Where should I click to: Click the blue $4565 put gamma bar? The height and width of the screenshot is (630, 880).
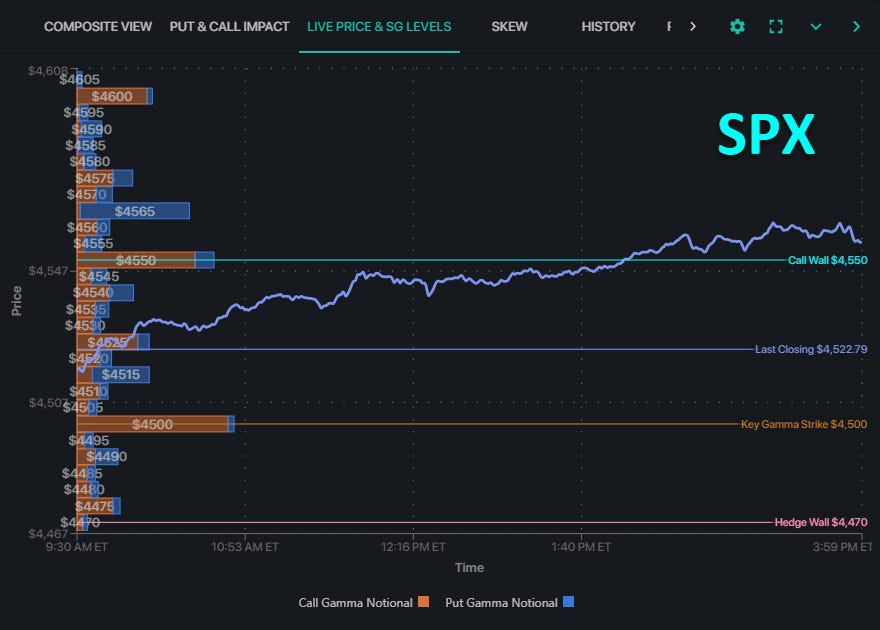pyautogui.click(x=135, y=211)
